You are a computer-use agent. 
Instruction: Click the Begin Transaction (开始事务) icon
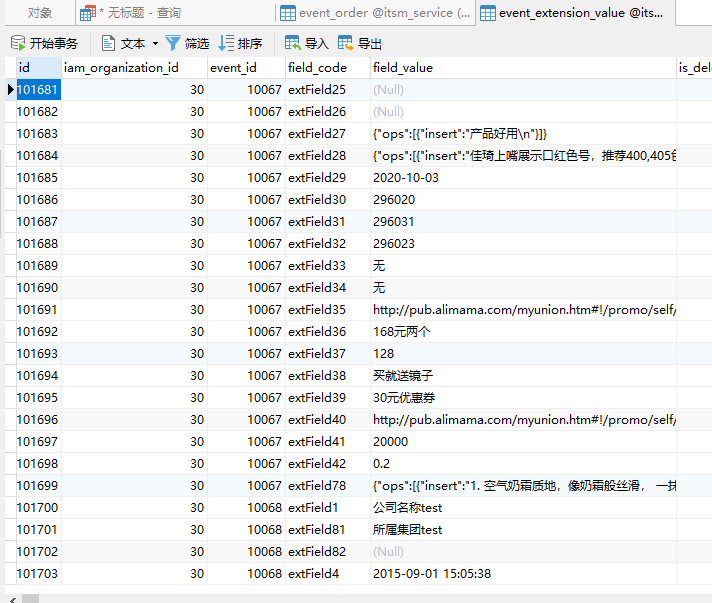pyautogui.click(x=18, y=43)
